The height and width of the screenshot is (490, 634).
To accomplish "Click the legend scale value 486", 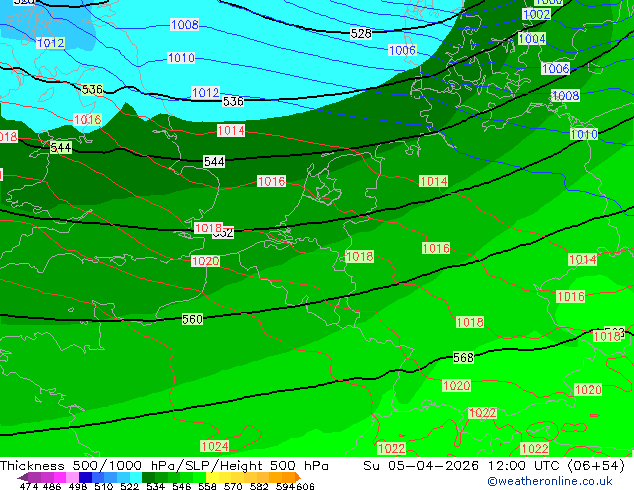I will [52, 486].
